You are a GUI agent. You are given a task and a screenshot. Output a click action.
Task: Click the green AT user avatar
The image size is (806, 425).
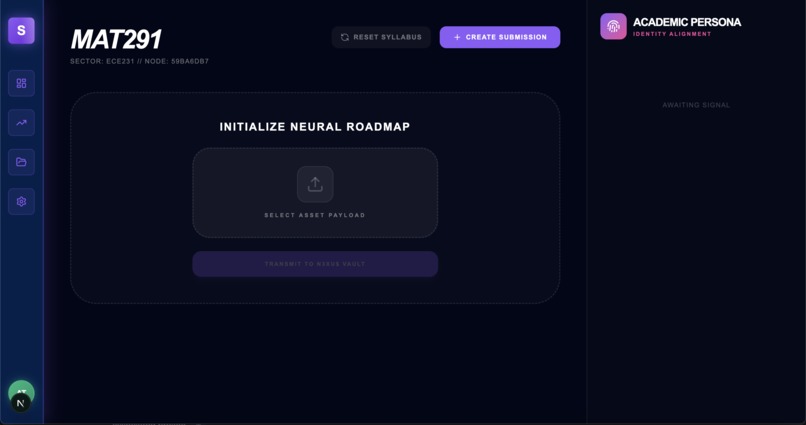tap(21, 389)
